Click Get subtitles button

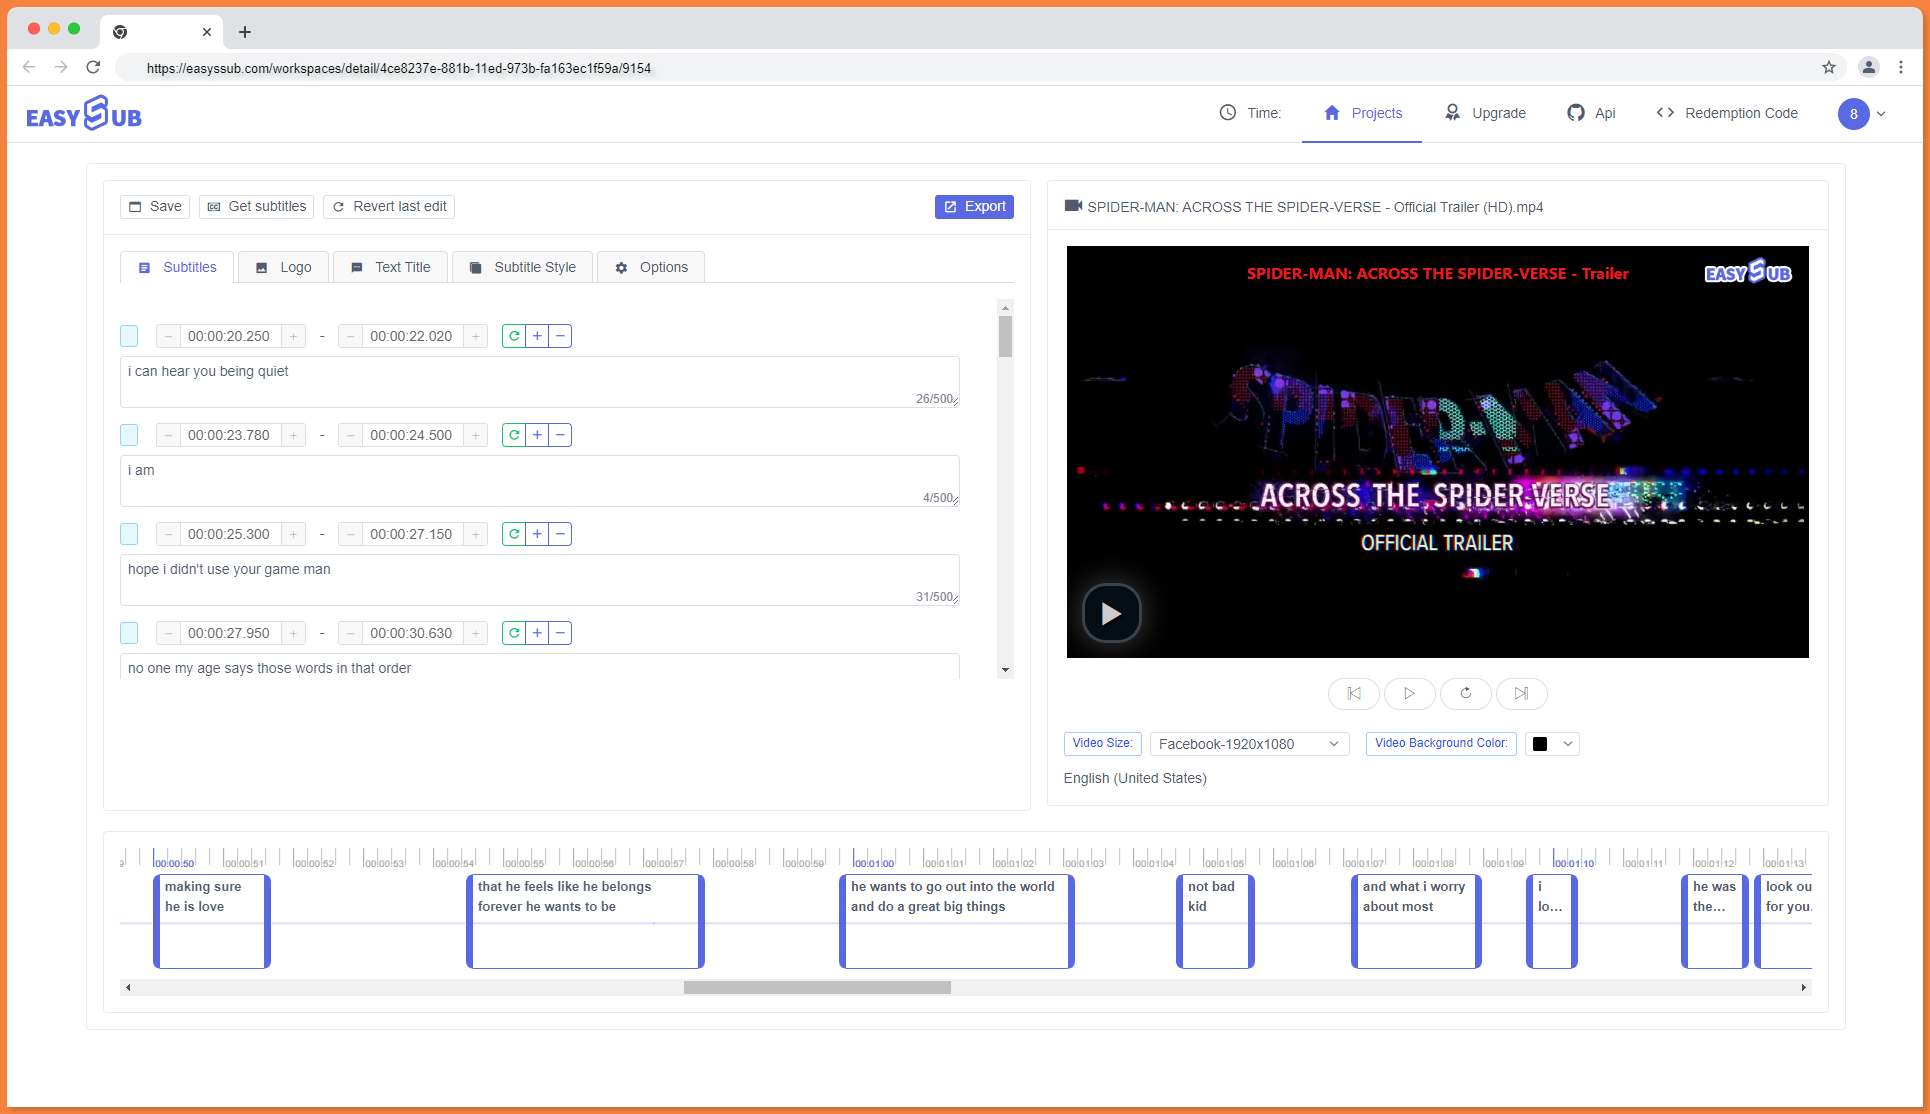tap(256, 207)
